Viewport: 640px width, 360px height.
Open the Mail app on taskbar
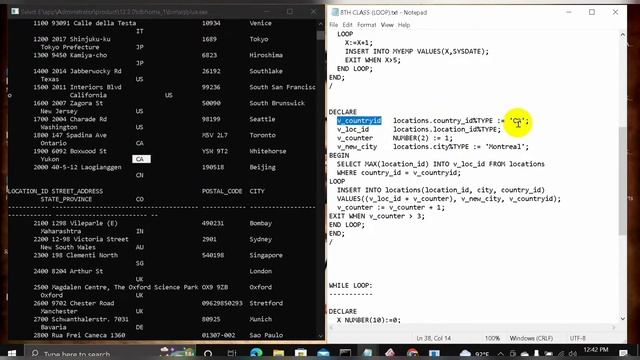323,353
